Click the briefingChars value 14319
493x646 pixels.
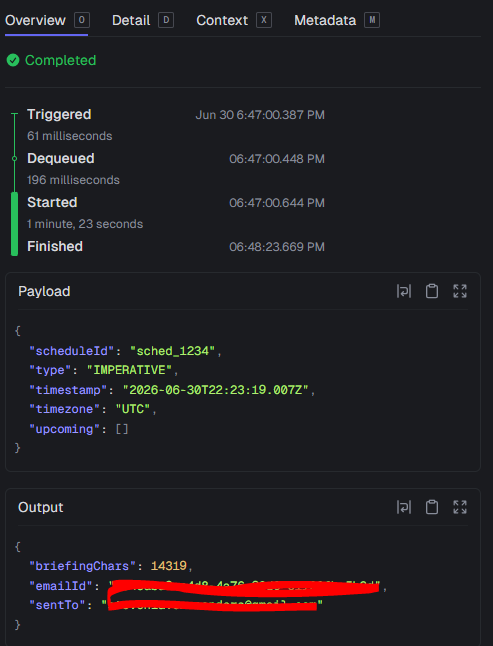click(169, 566)
